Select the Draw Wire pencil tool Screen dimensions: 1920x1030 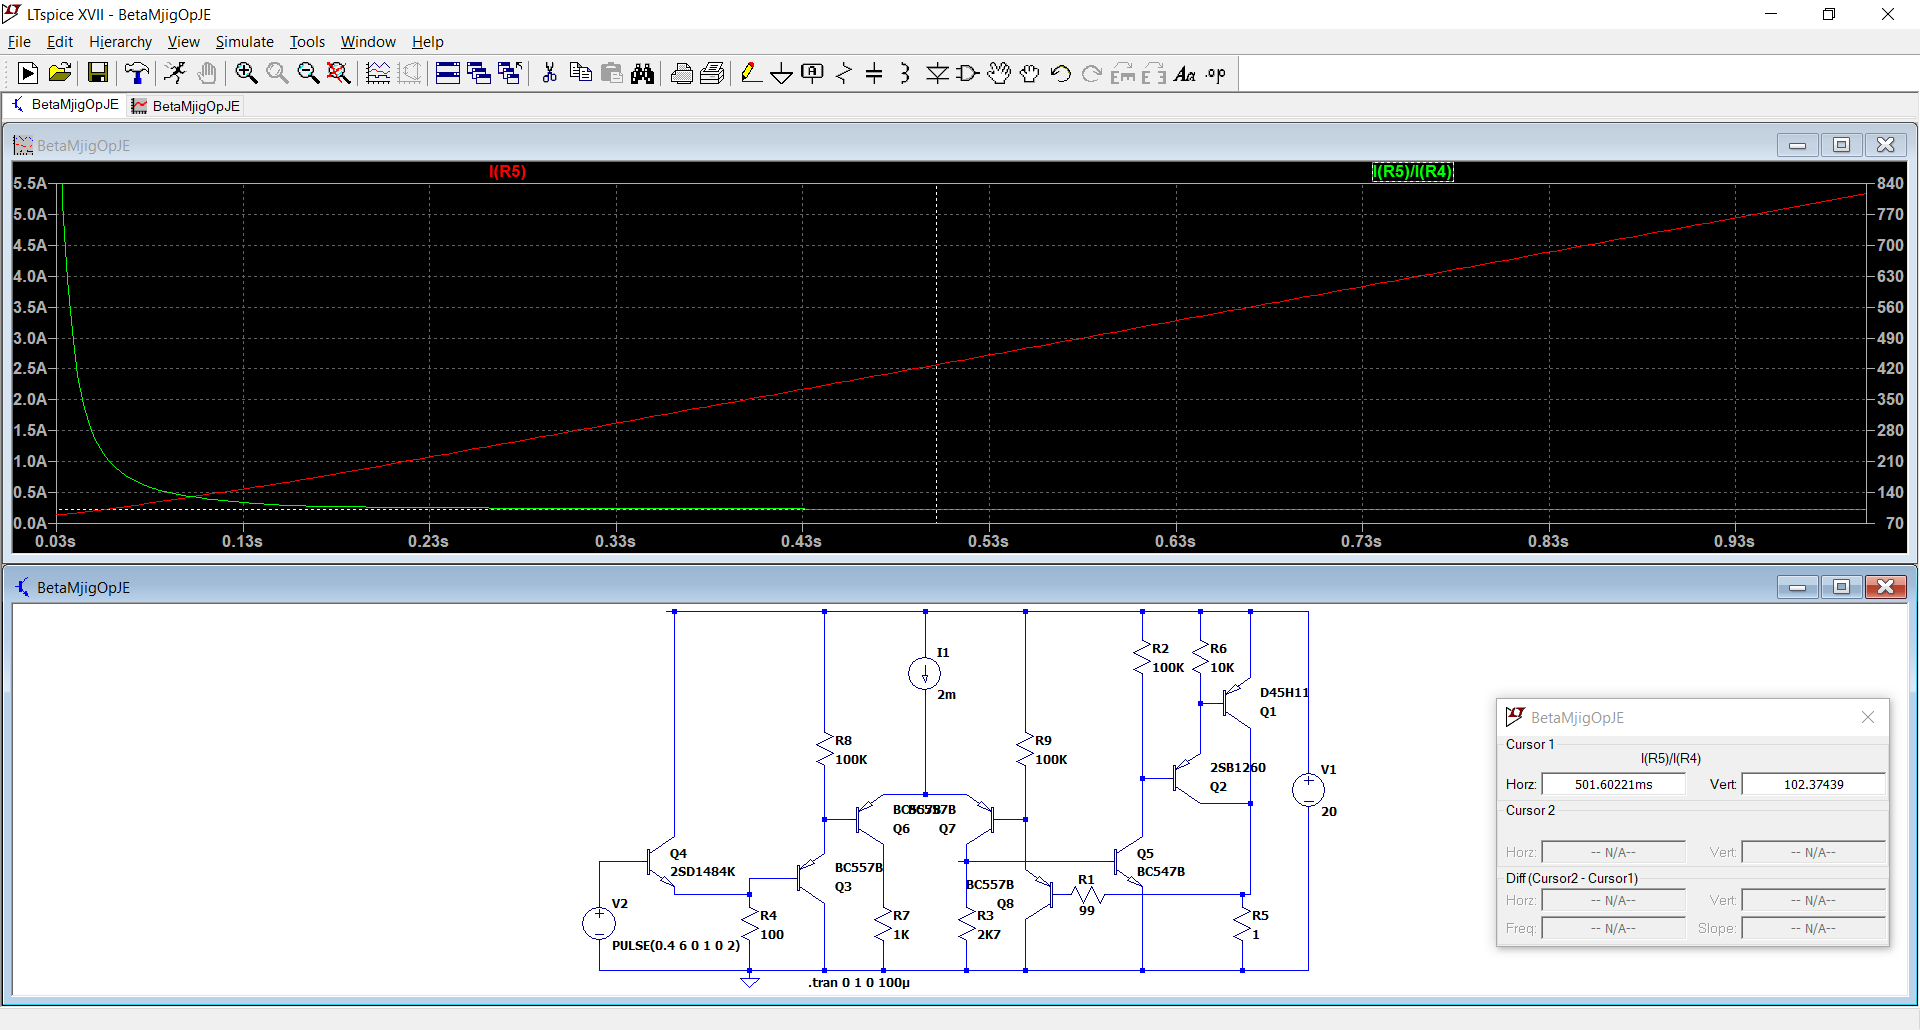coord(751,73)
